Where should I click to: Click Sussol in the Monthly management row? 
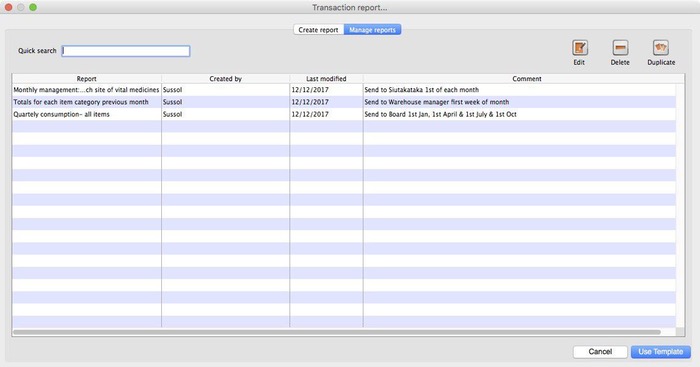pyautogui.click(x=172, y=90)
